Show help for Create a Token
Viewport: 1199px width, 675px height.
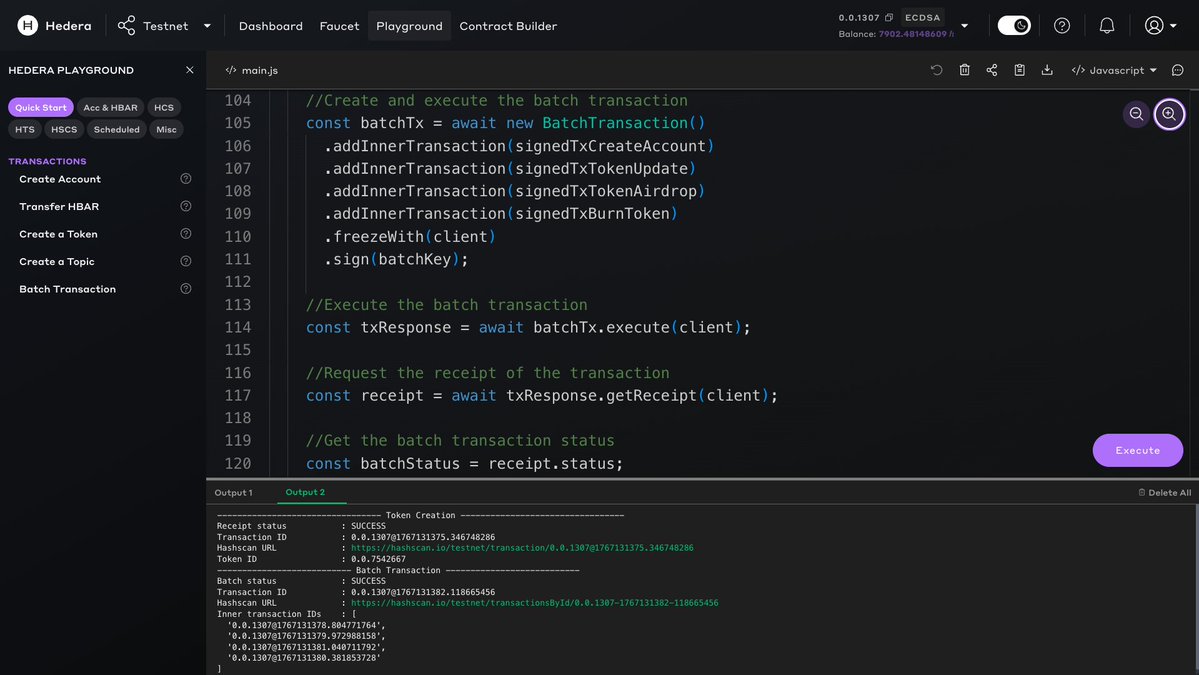click(185, 233)
